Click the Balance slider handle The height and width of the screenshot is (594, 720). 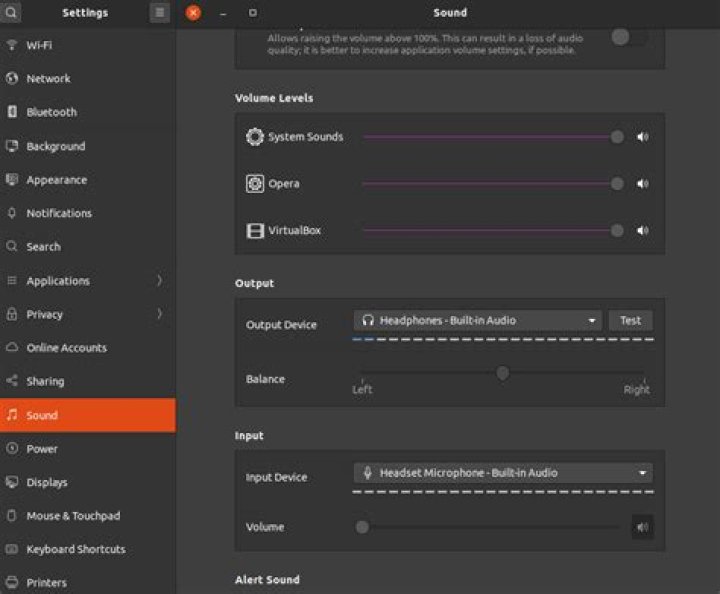pos(503,373)
